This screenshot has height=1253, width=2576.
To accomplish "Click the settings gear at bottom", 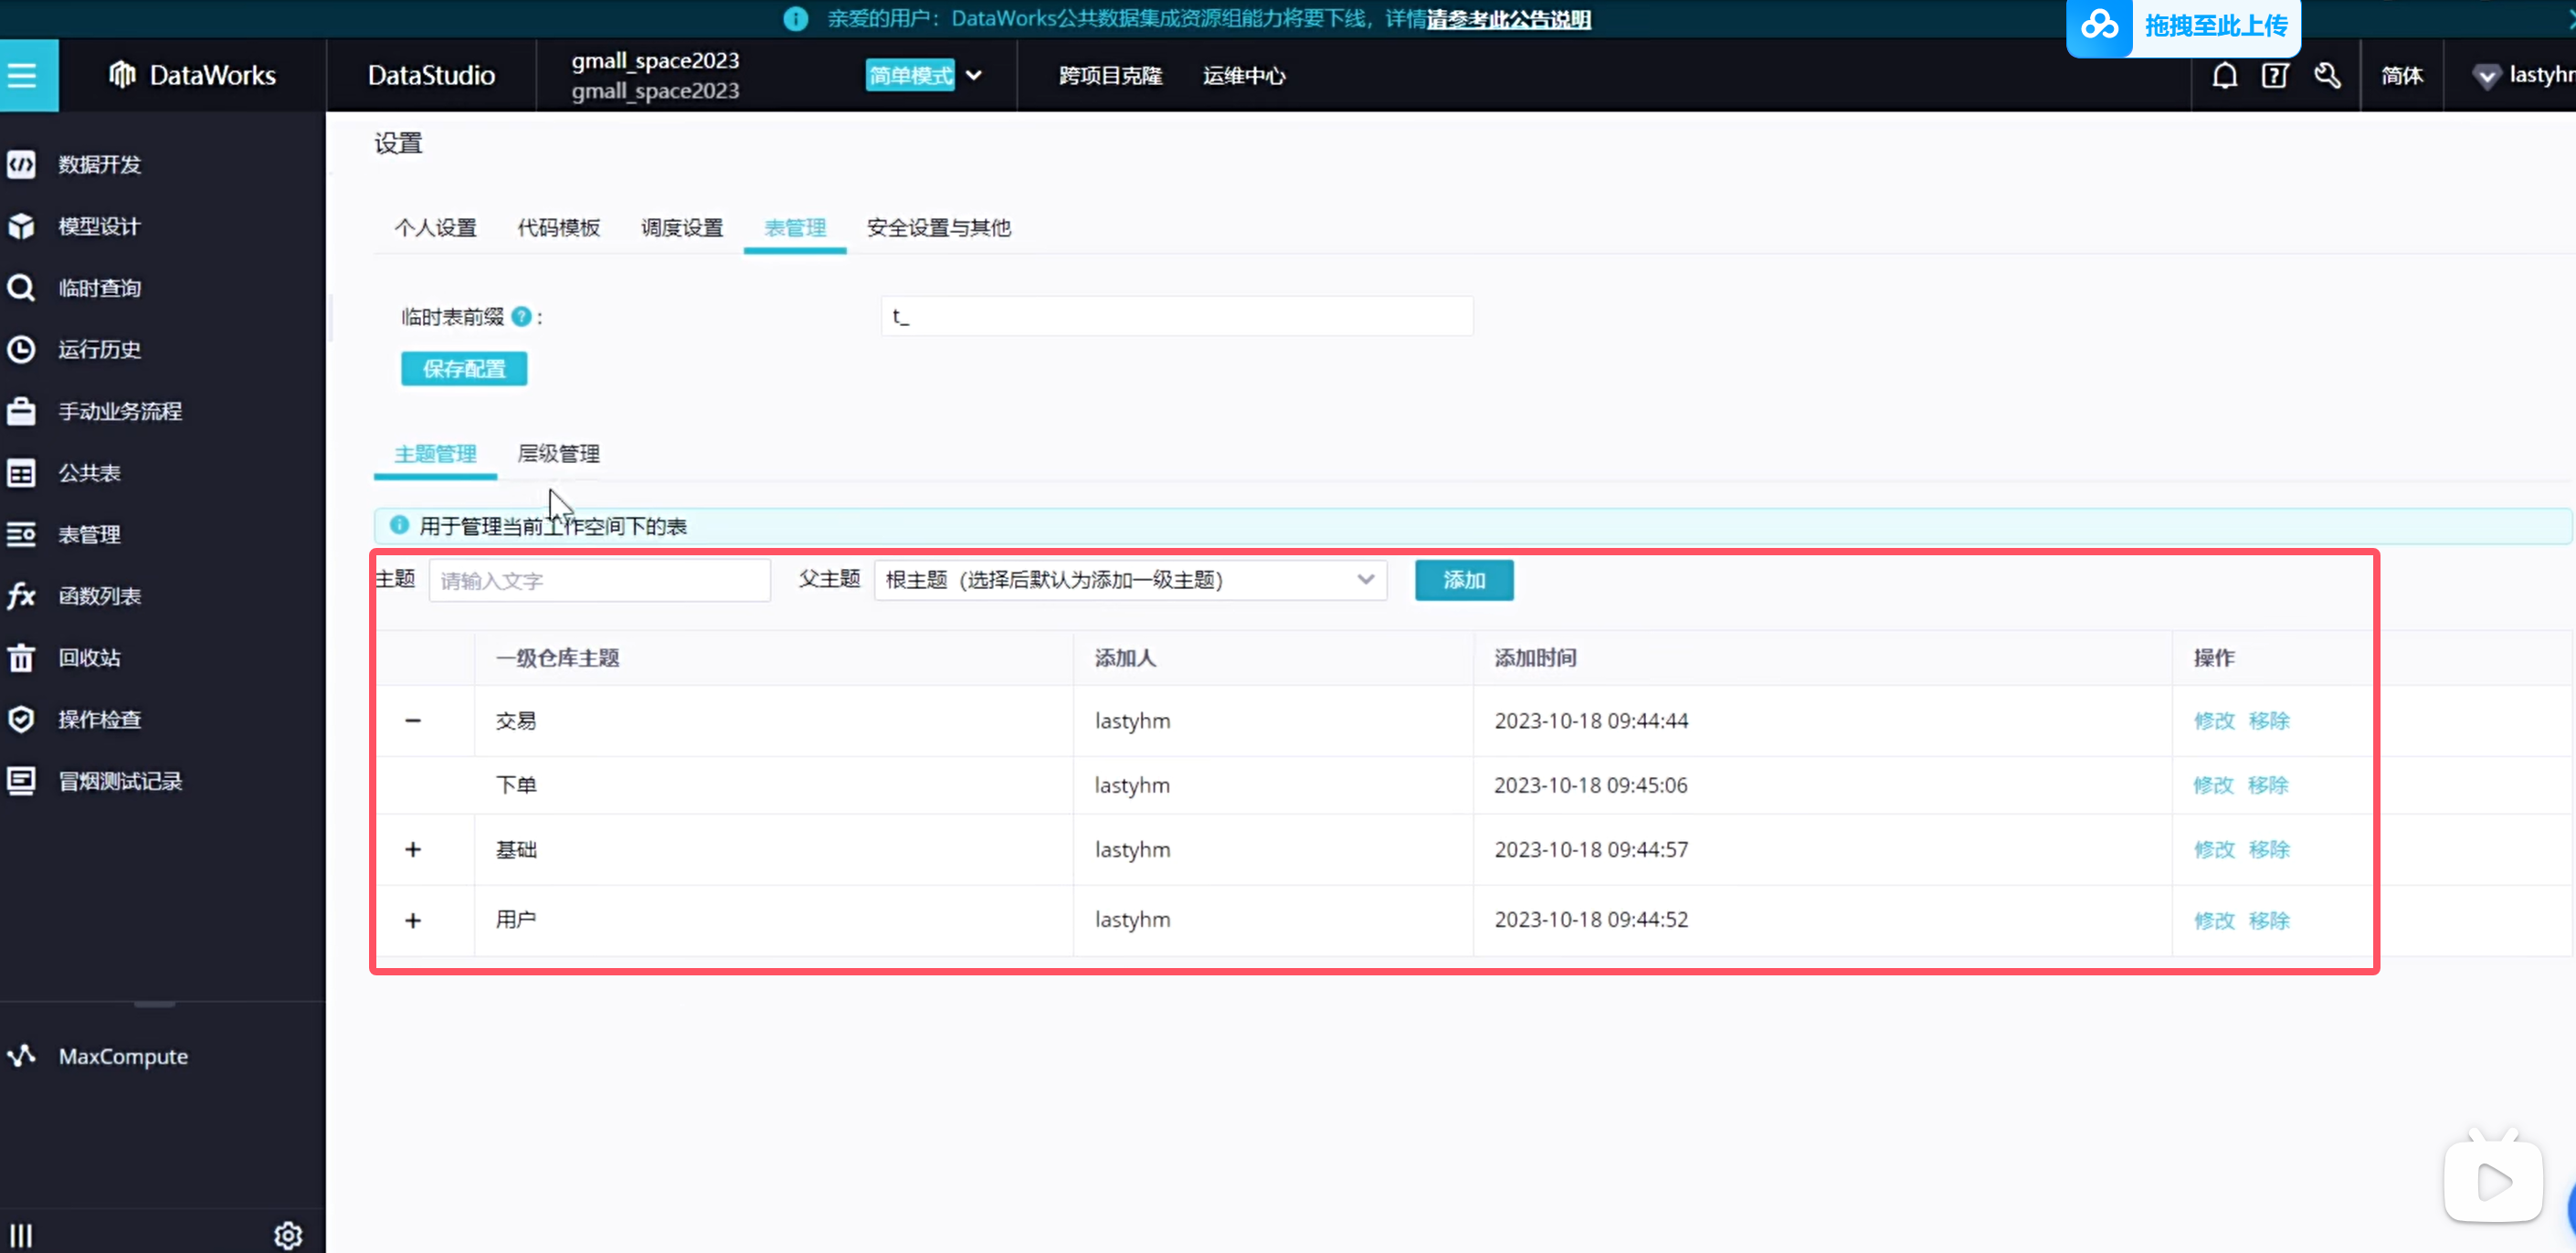I will [288, 1235].
